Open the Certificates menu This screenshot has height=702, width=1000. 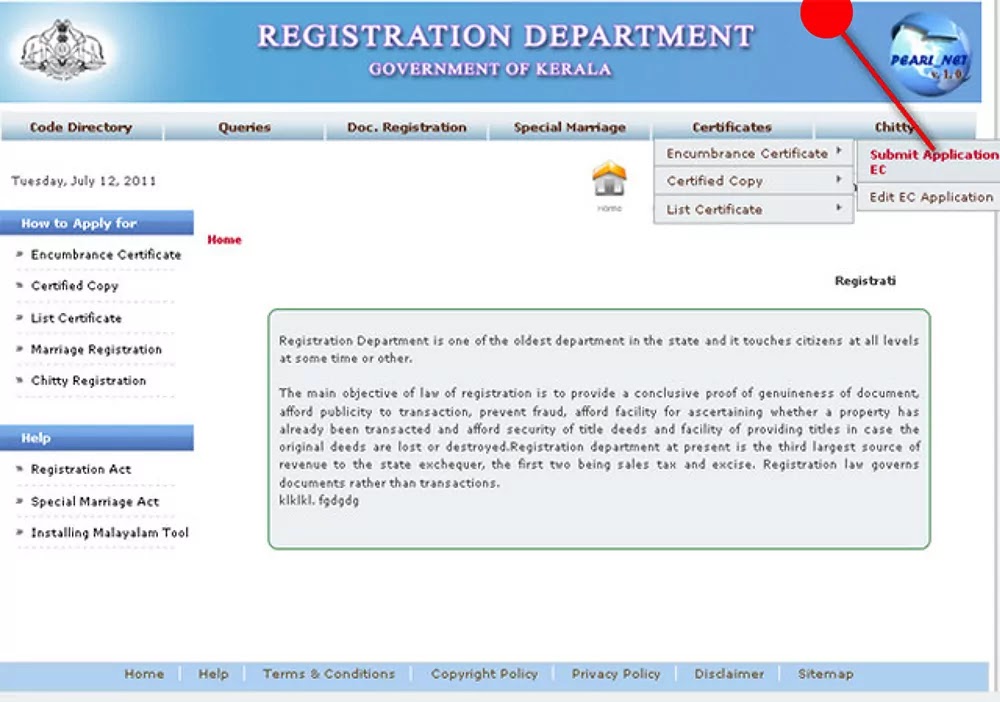click(x=732, y=127)
